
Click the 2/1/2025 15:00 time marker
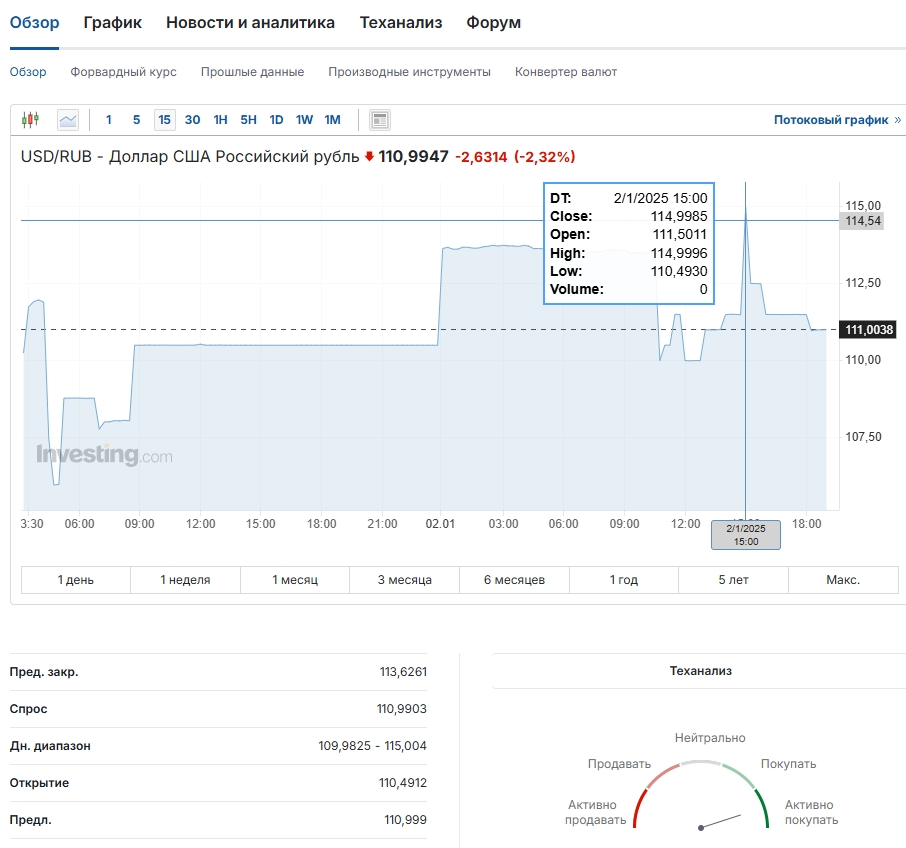pos(746,535)
